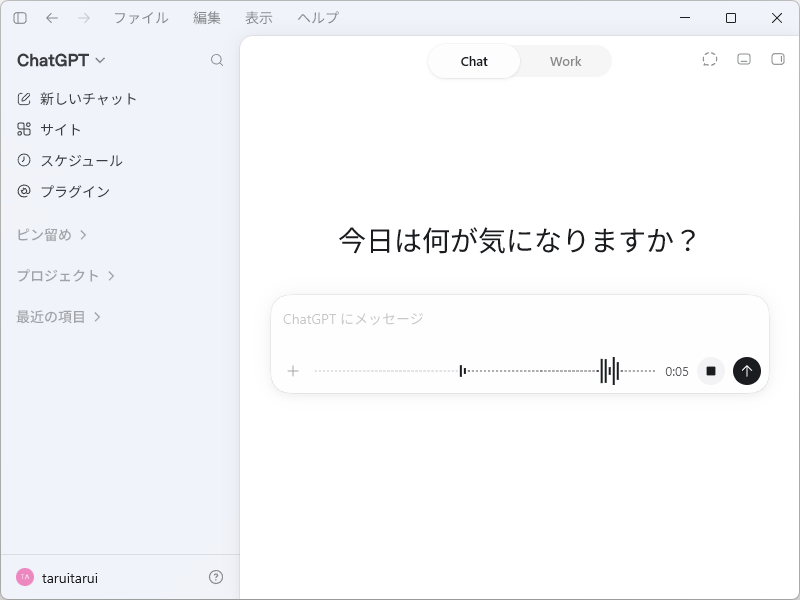
Task: Click the TA profile avatar
Action: point(25,577)
